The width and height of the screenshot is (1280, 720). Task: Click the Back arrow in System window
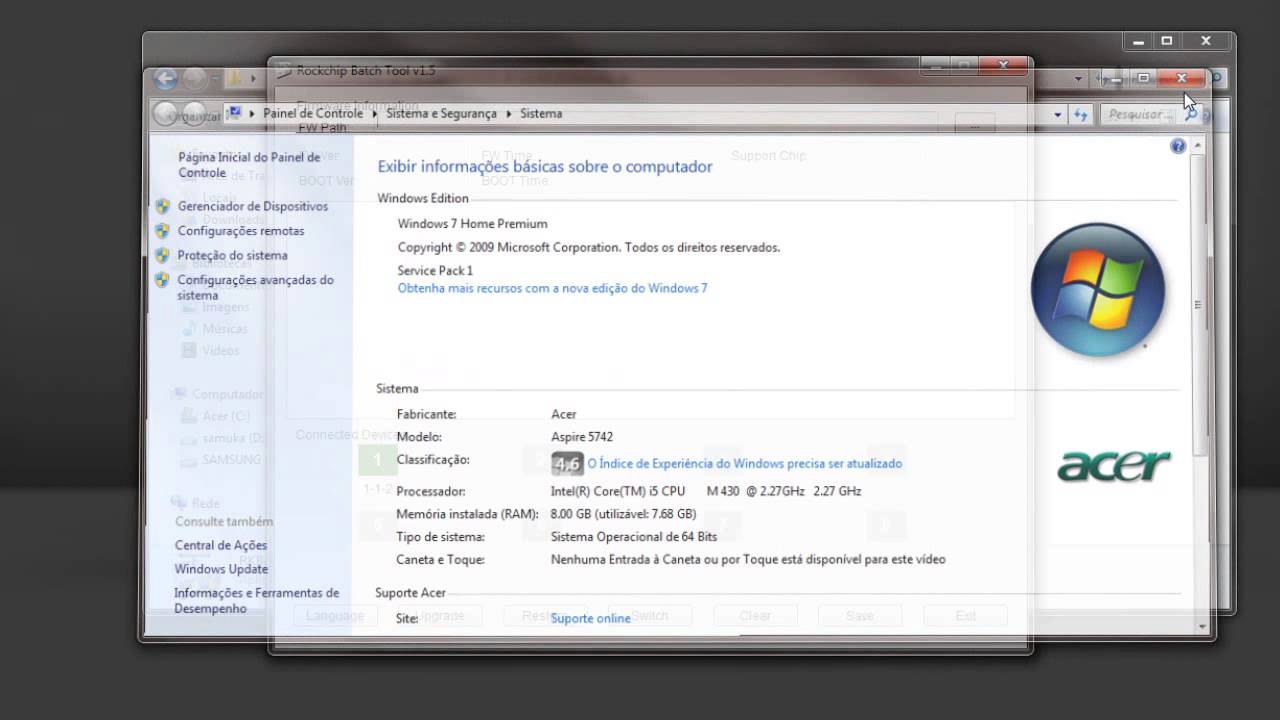coord(166,113)
